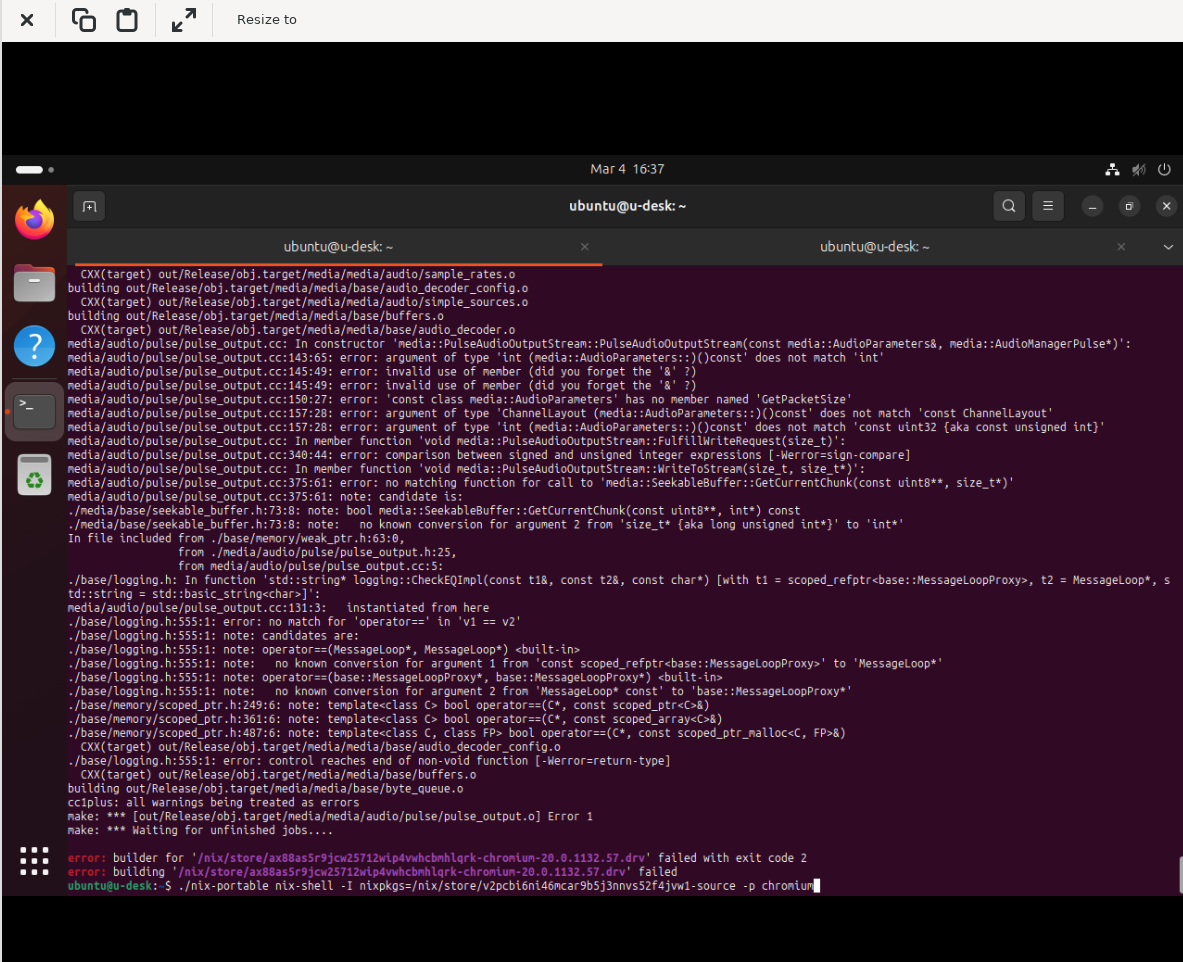Image resolution: width=1183 pixels, height=962 pixels.
Task: Open the power menu icon
Action: click(1164, 170)
